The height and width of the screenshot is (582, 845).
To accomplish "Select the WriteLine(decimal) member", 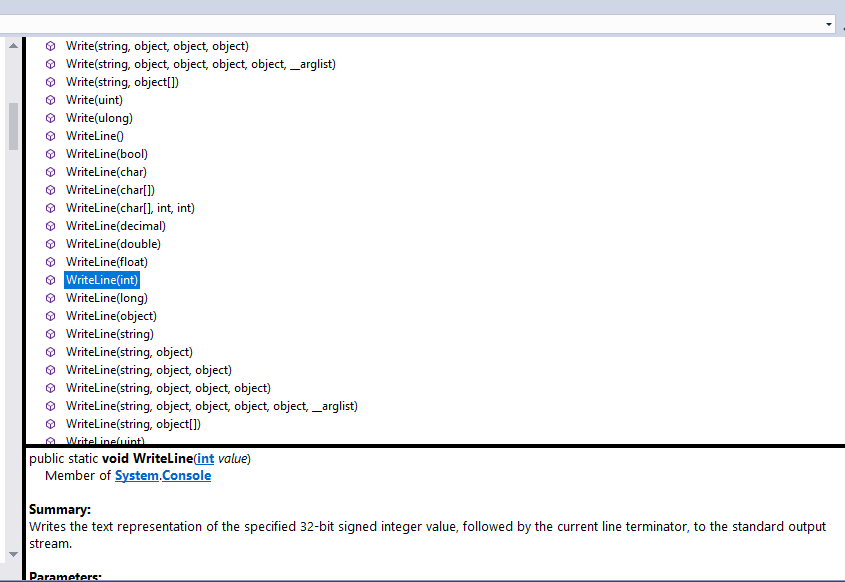I will (116, 226).
